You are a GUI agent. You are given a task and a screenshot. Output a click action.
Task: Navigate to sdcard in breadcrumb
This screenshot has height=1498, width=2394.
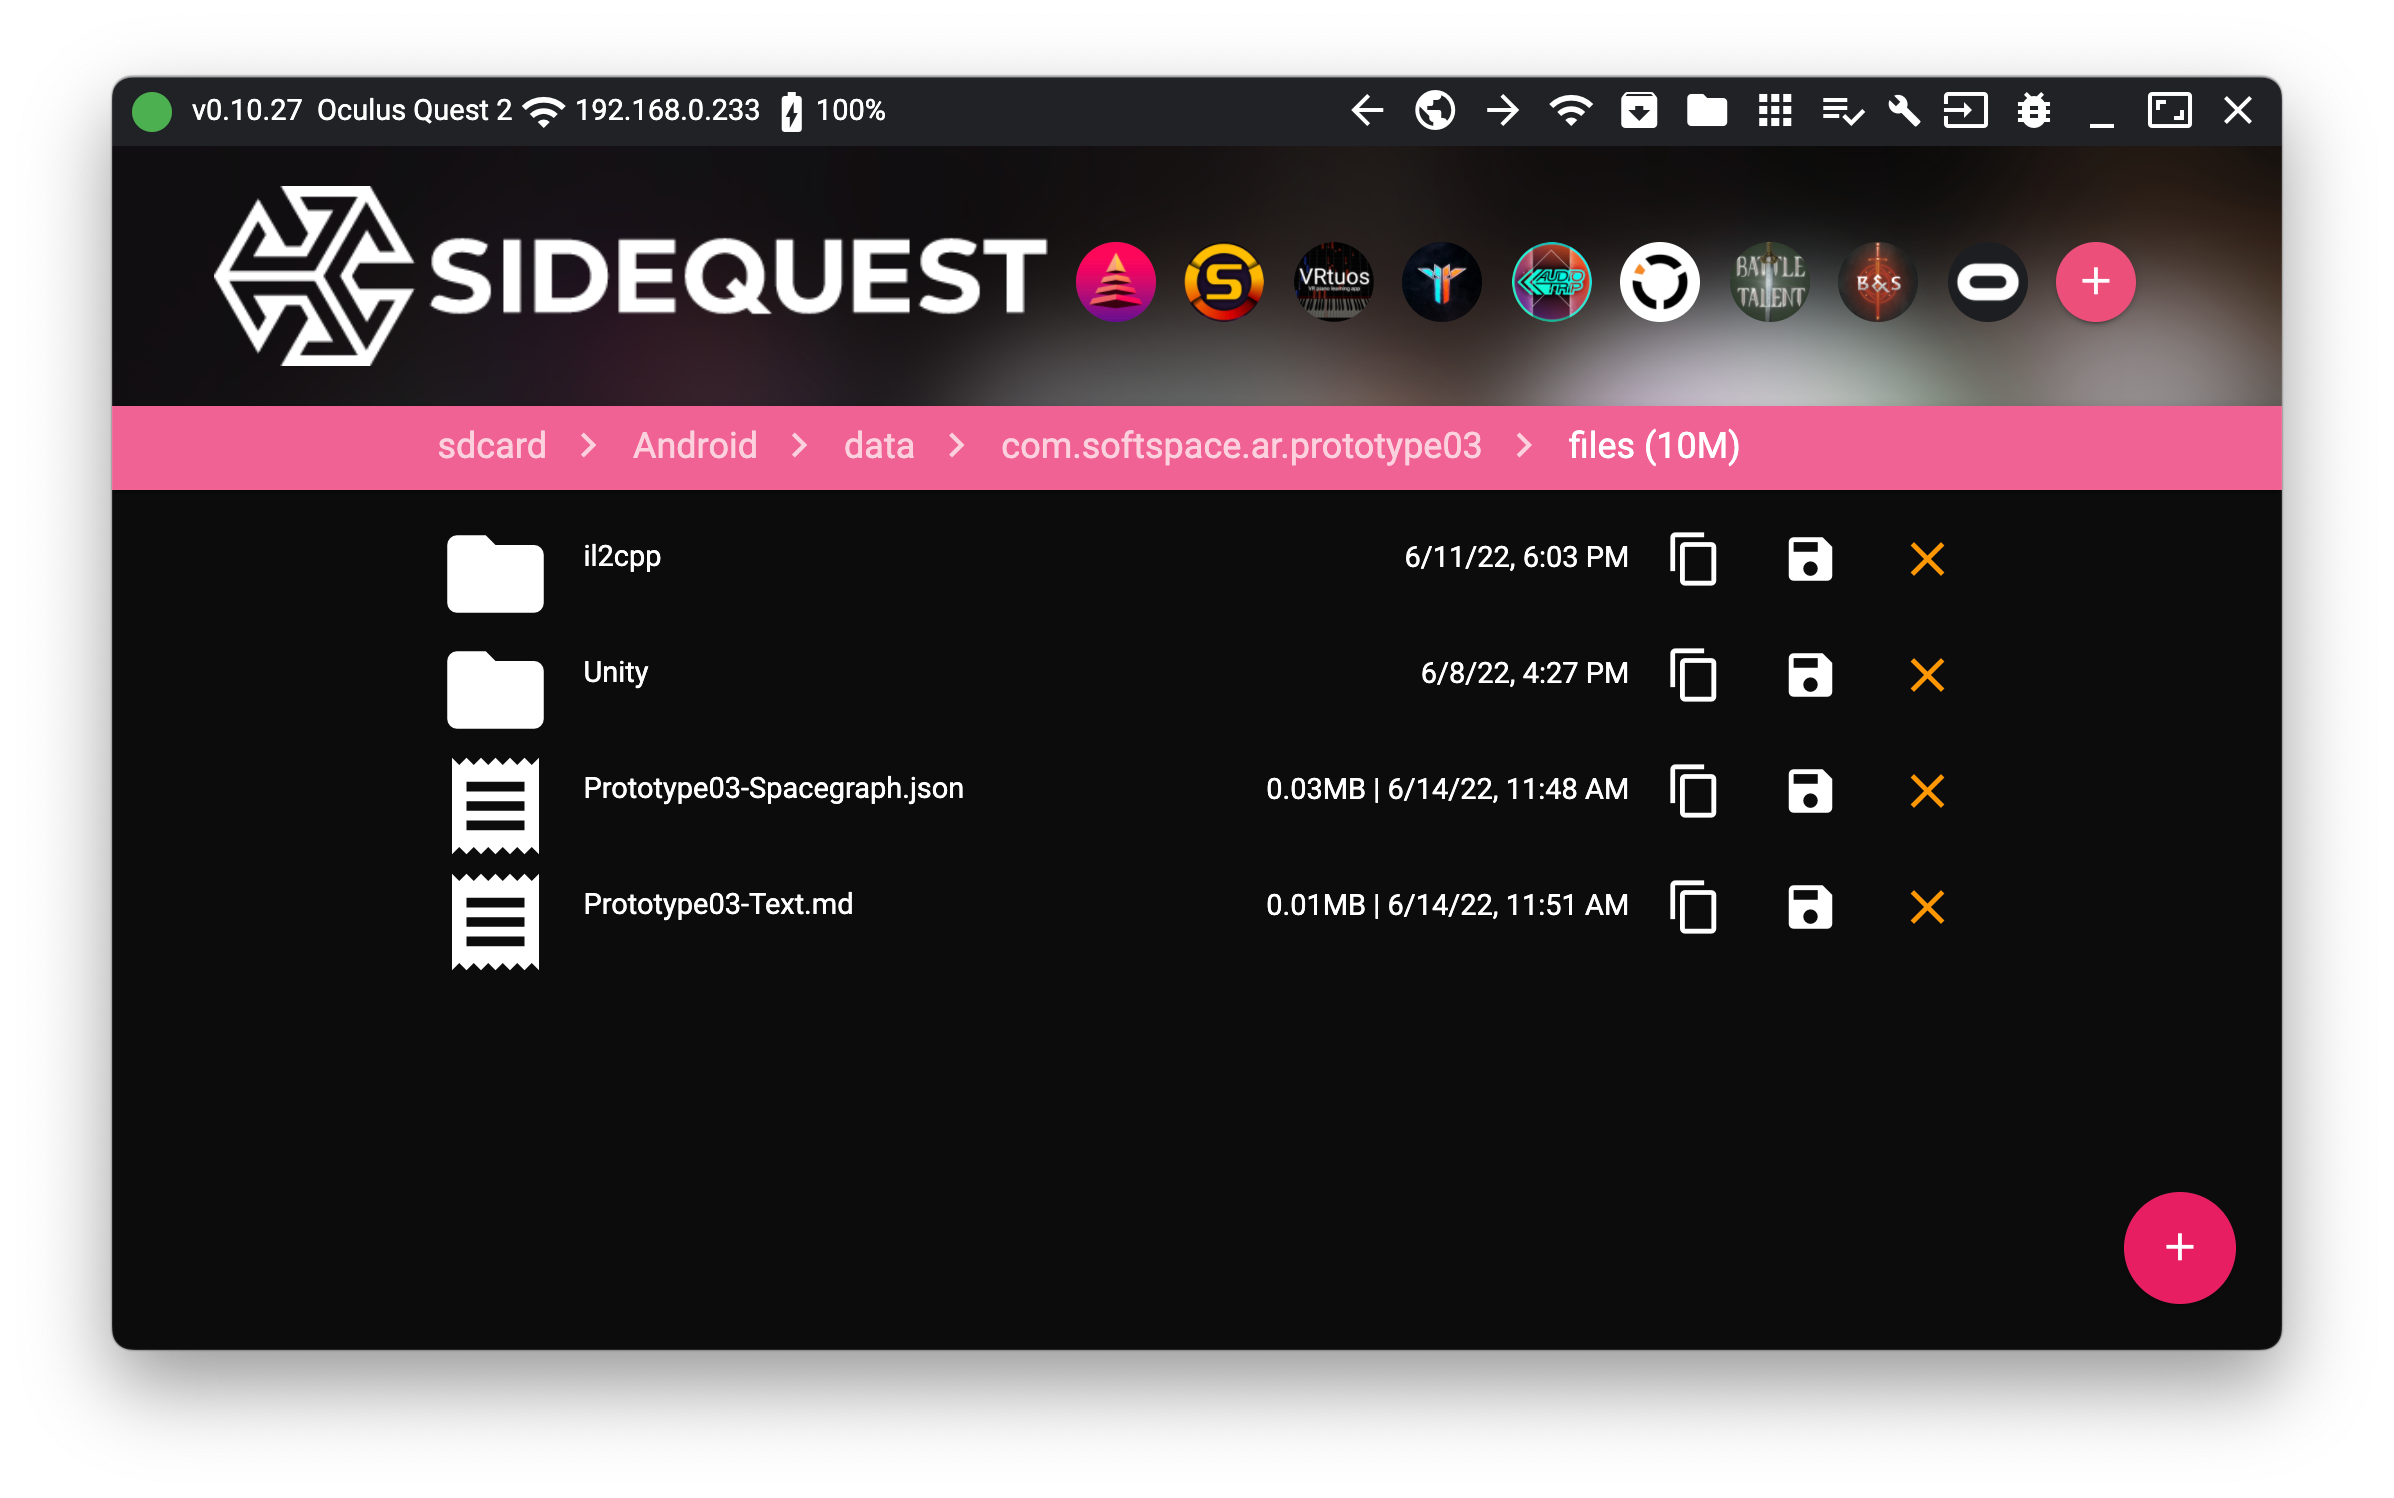(x=492, y=446)
